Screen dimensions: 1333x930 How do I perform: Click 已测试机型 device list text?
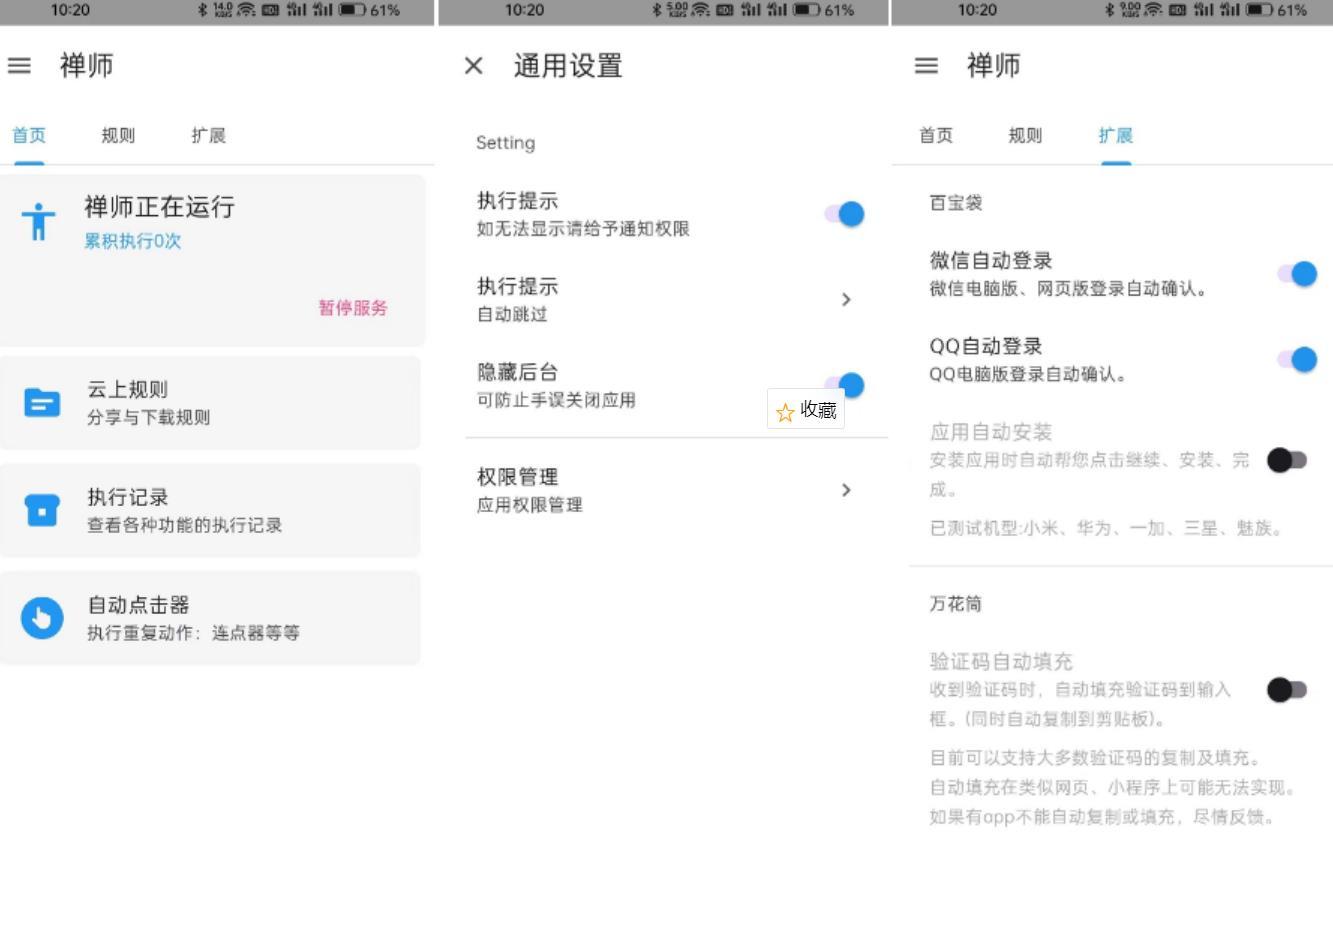[1106, 528]
